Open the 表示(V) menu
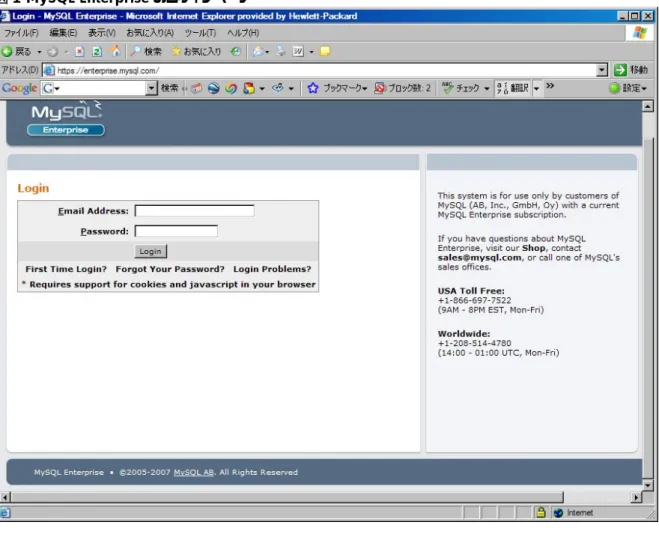 (x=102, y=33)
